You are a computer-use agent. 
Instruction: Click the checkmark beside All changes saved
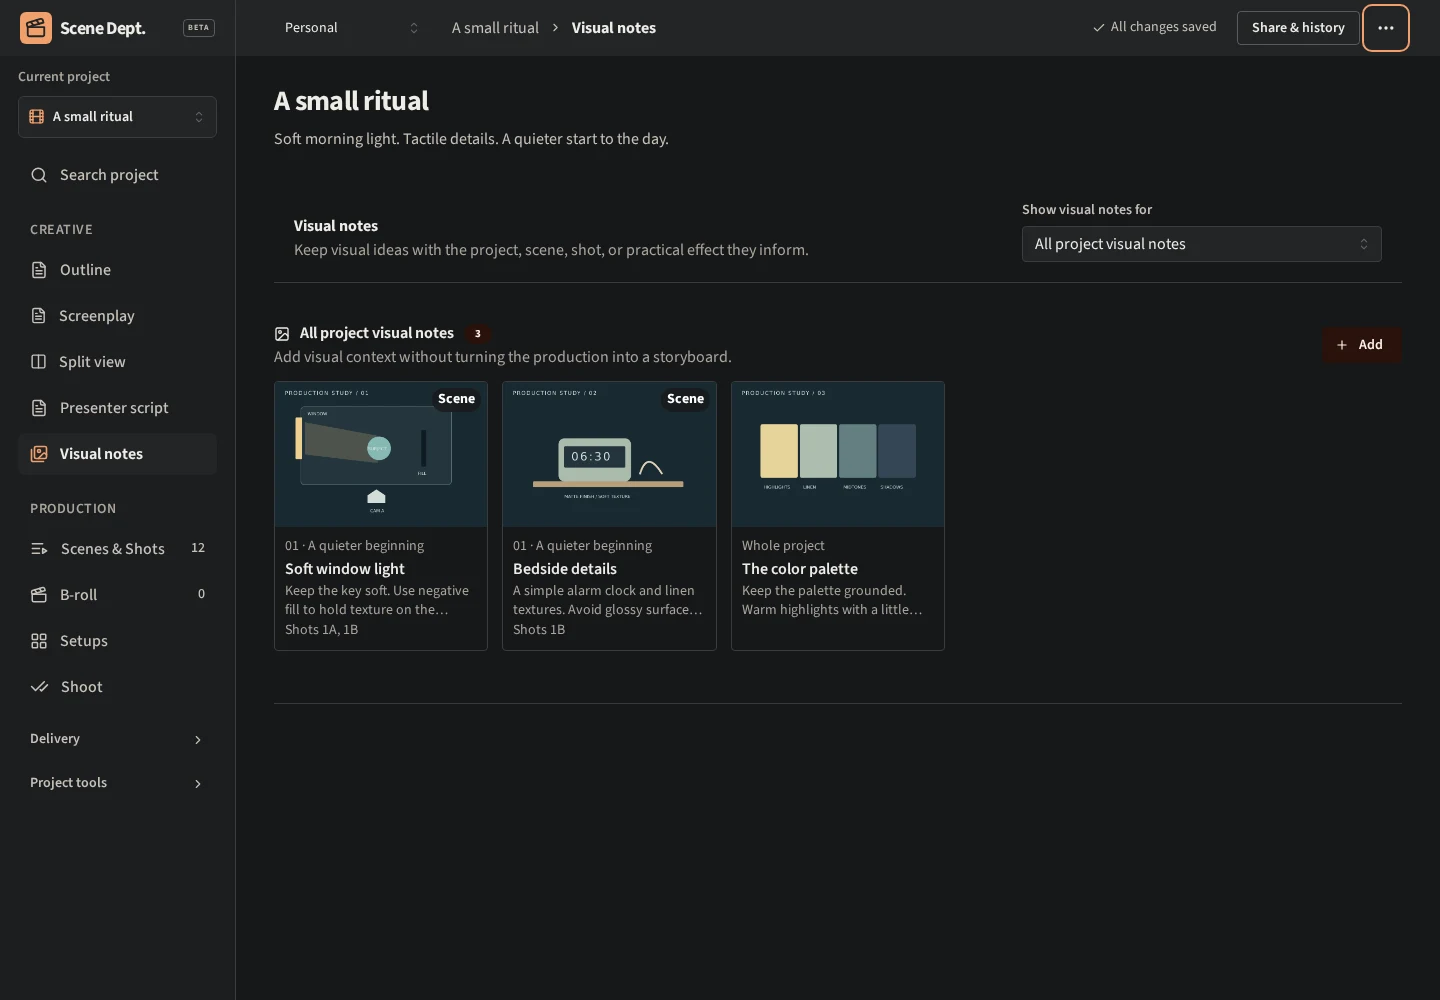click(x=1099, y=28)
